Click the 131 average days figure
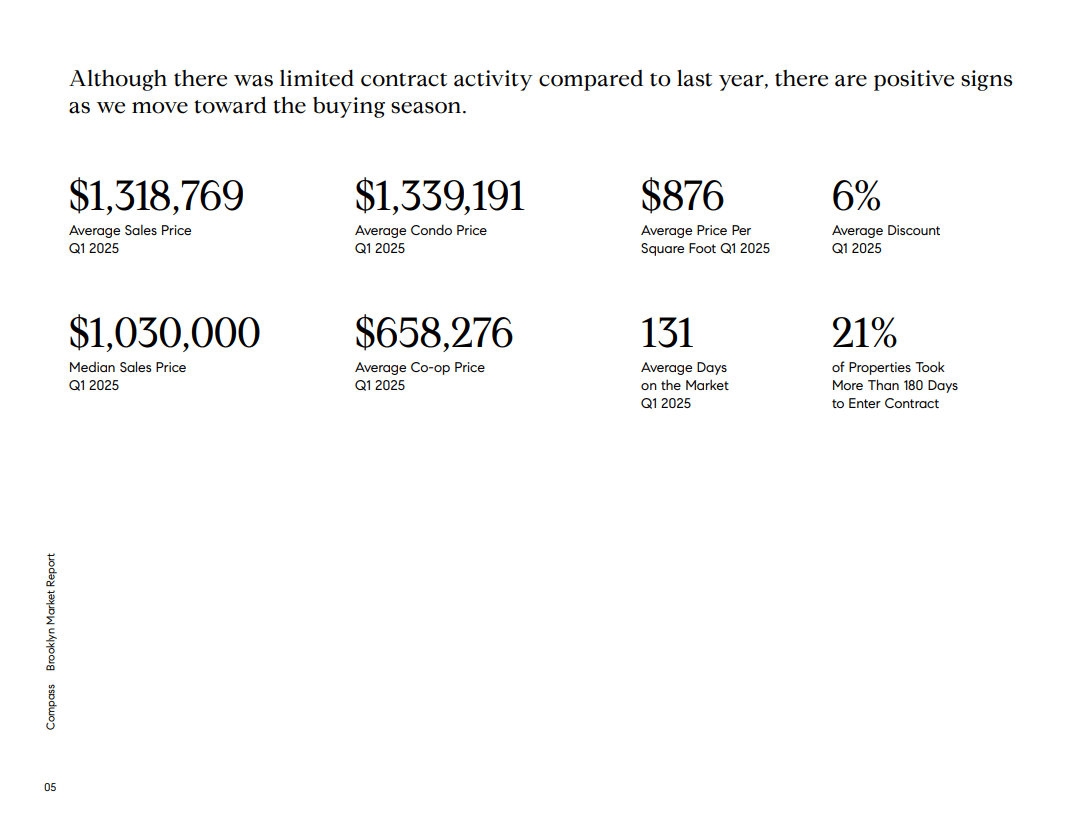Image resolution: width=1092 pixels, height=835 pixels. 667,333
